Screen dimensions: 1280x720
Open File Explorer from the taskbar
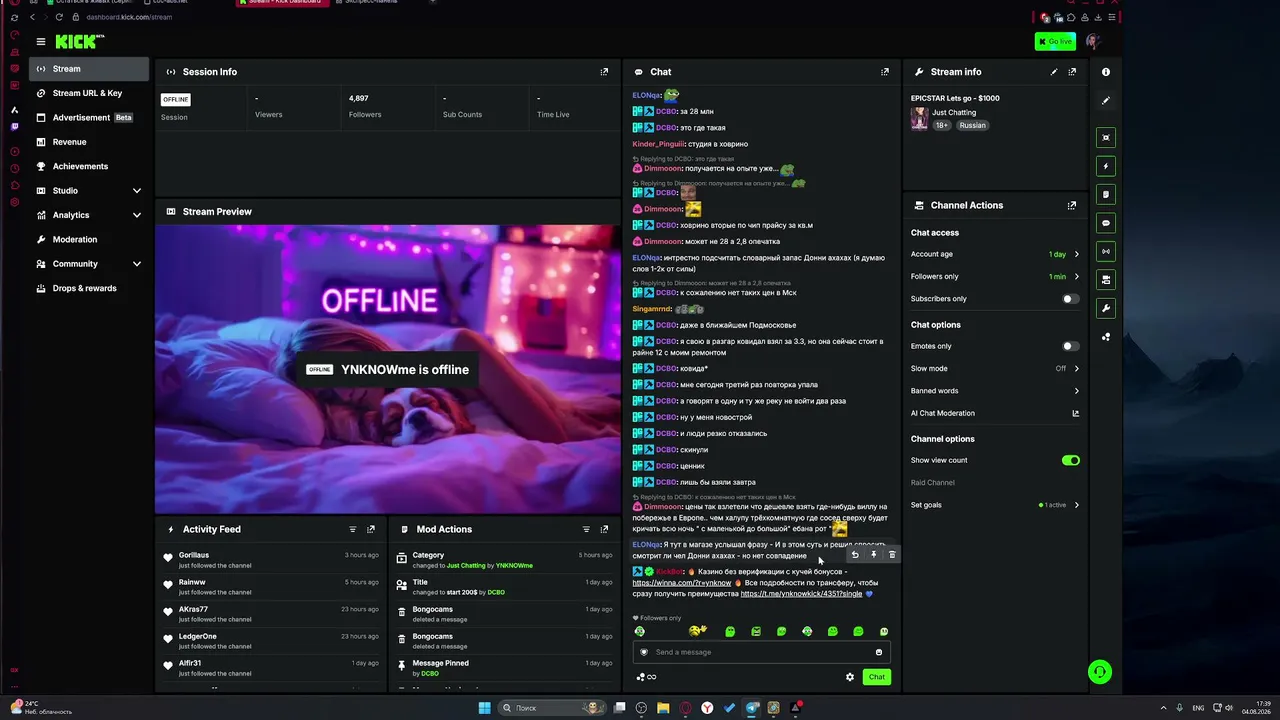coord(663,708)
